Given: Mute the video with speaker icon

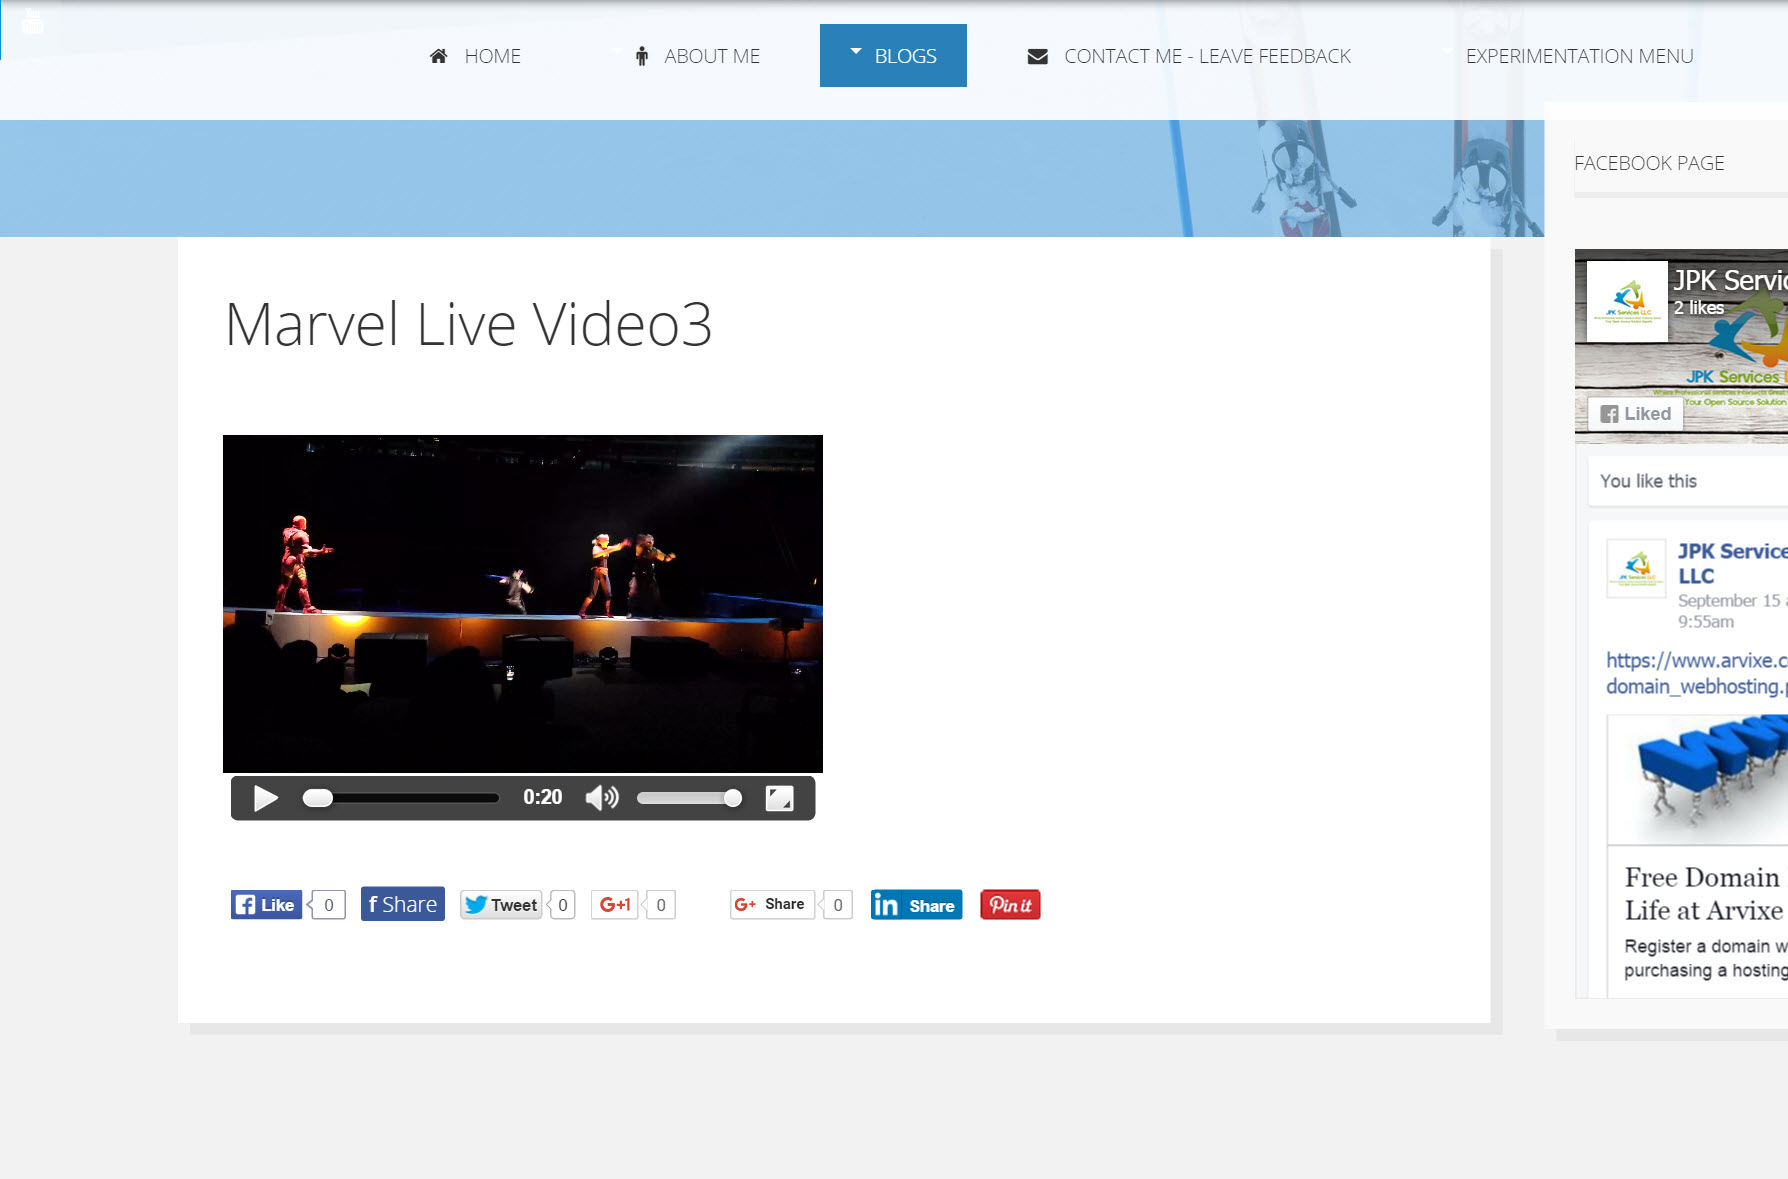Looking at the screenshot, I should (x=602, y=798).
